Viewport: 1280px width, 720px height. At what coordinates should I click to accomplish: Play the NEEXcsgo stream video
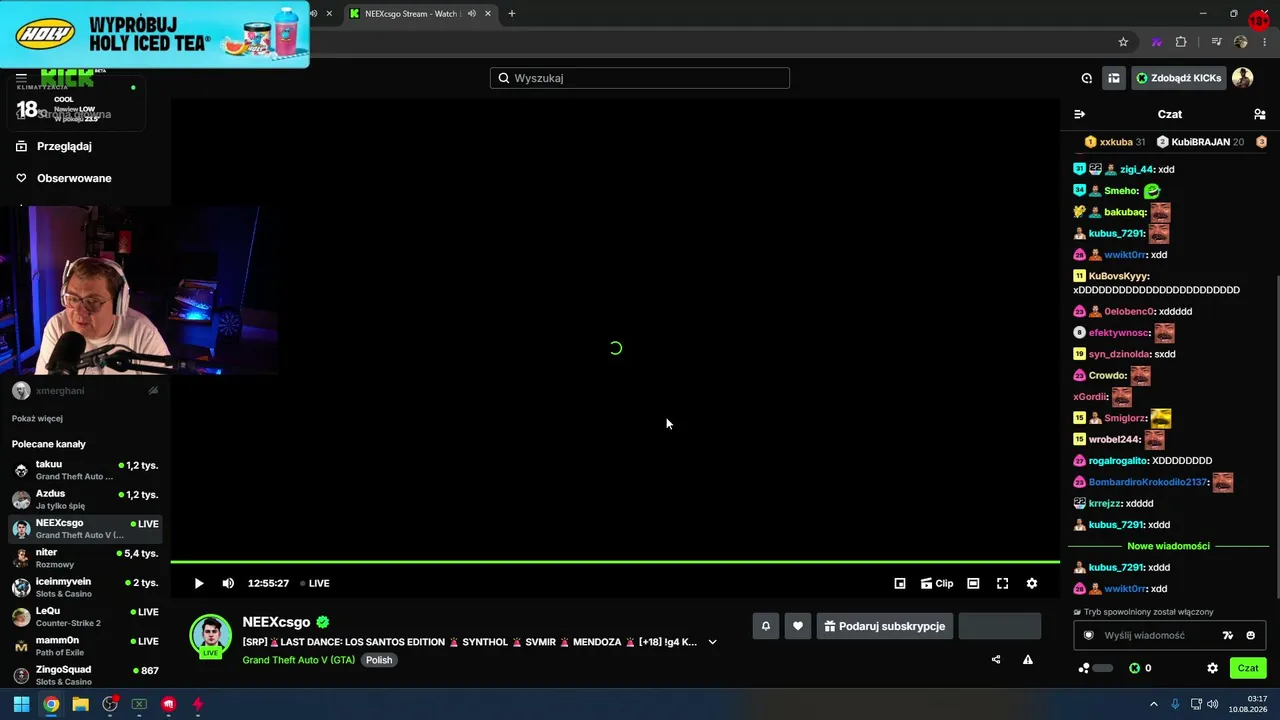[x=199, y=583]
